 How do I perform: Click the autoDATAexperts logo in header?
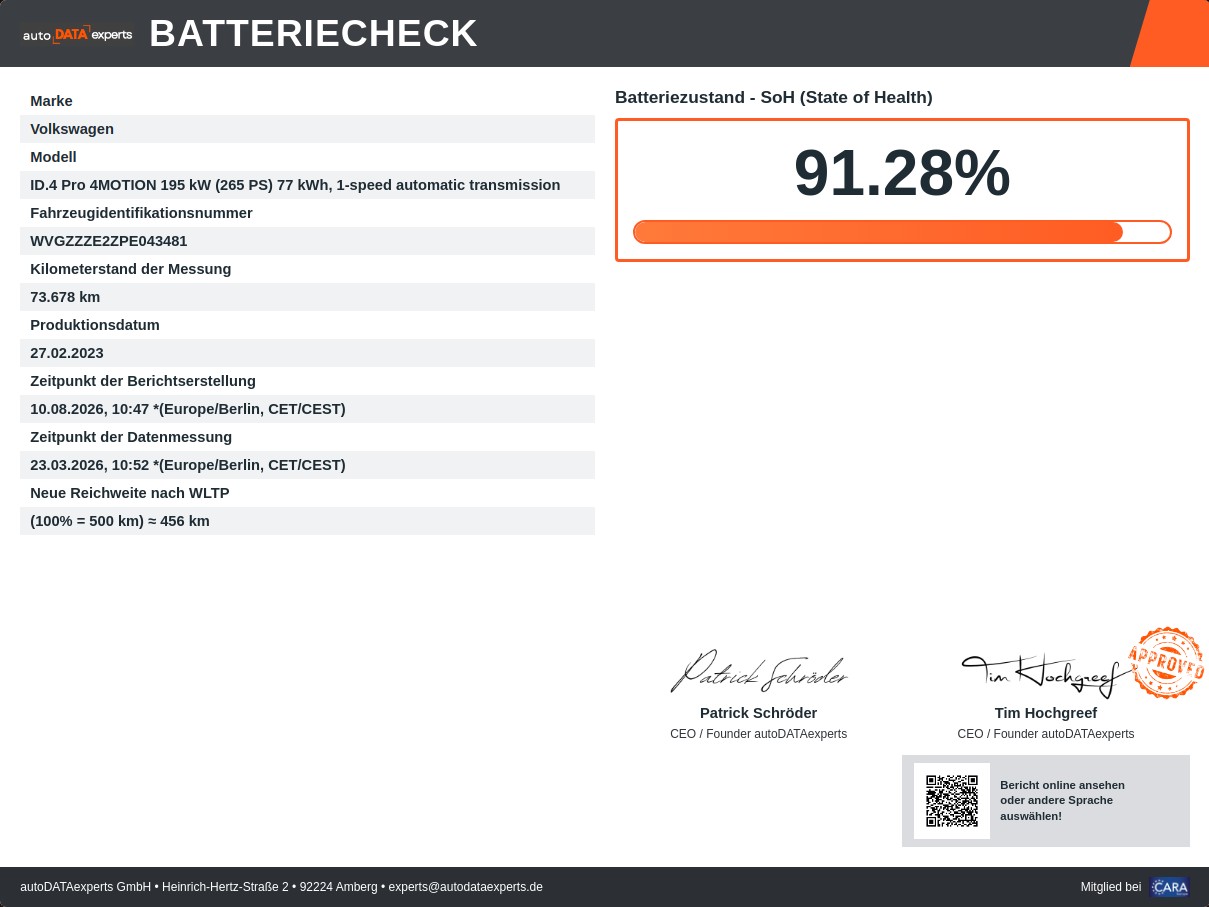(x=77, y=34)
